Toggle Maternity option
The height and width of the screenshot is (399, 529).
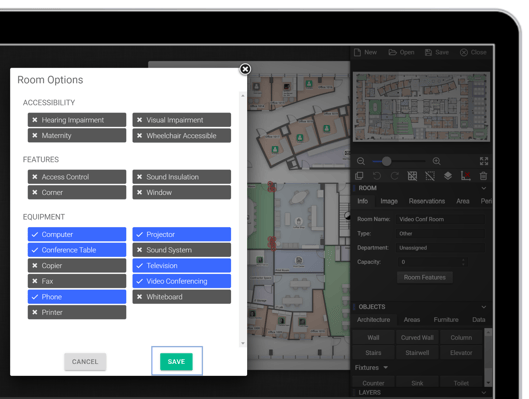(x=77, y=136)
